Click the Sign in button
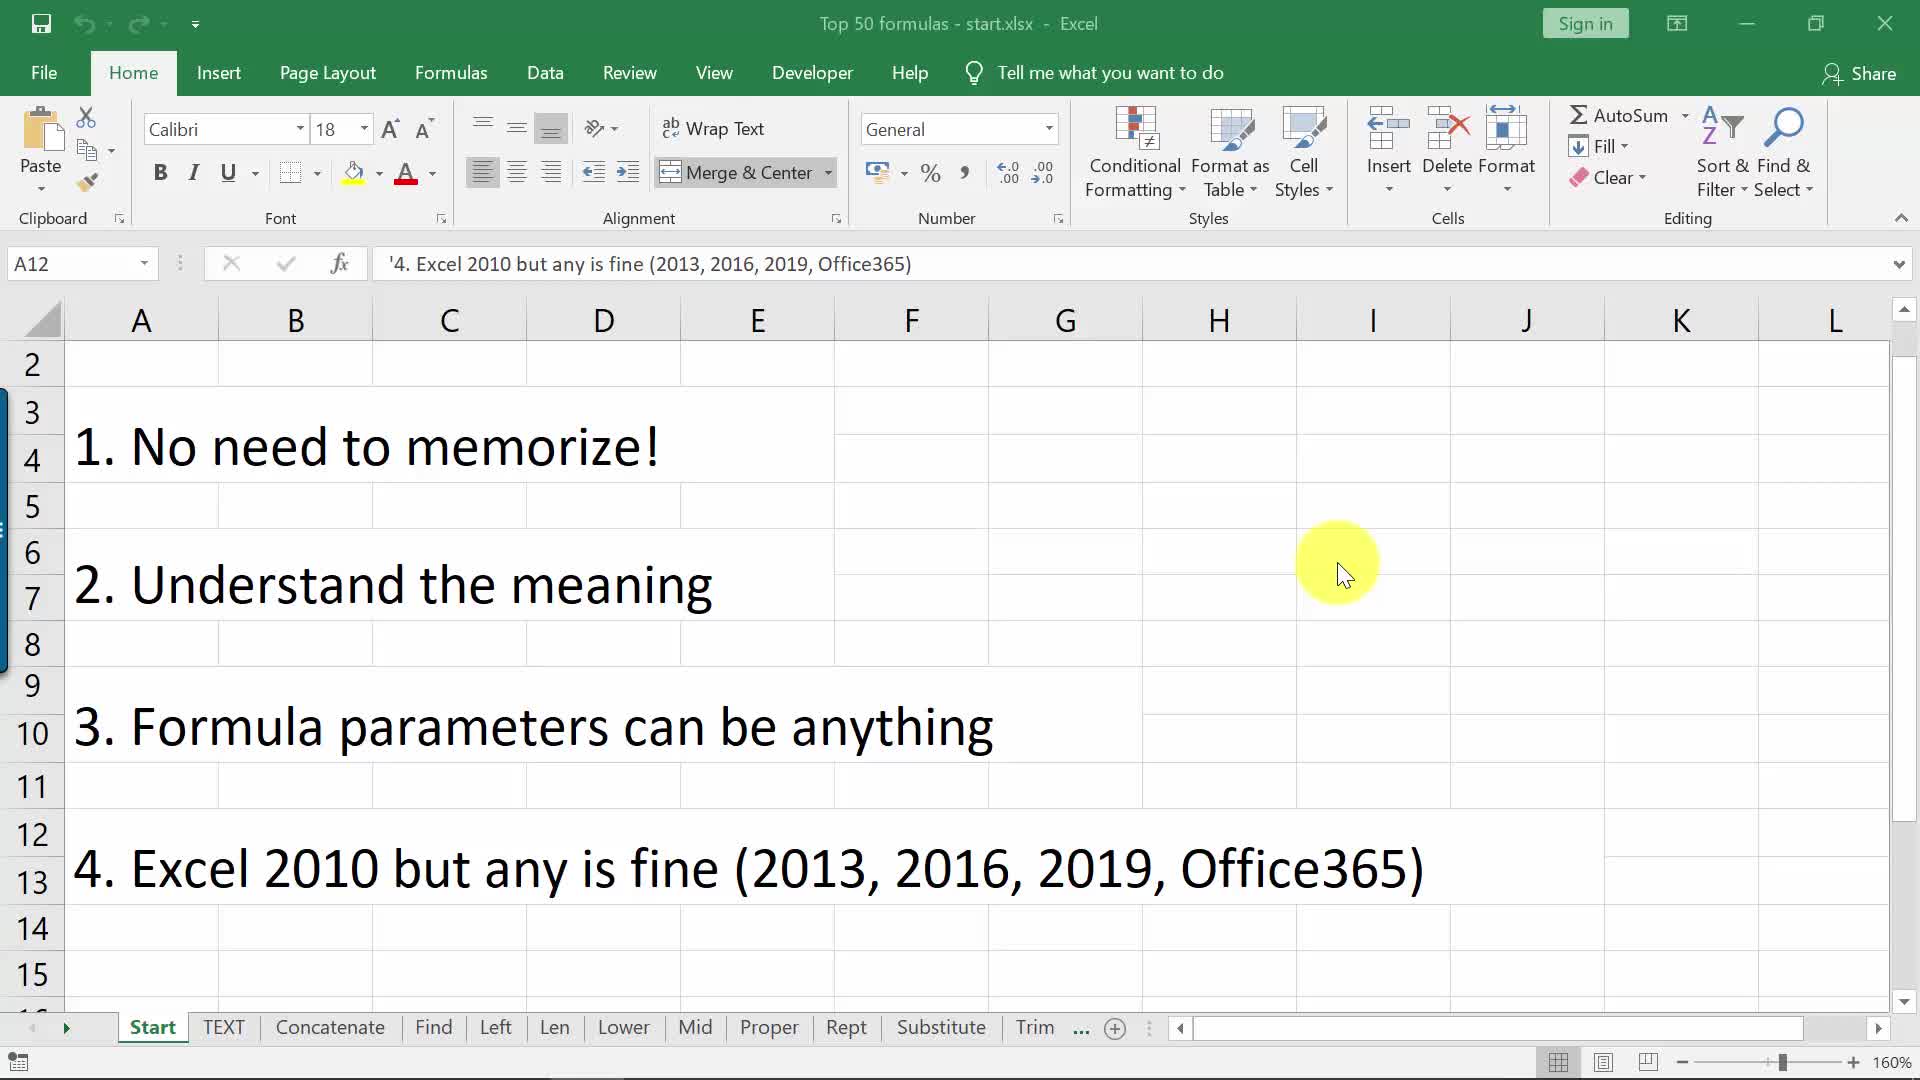Screen dimensions: 1920x1080 pos(1585,24)
